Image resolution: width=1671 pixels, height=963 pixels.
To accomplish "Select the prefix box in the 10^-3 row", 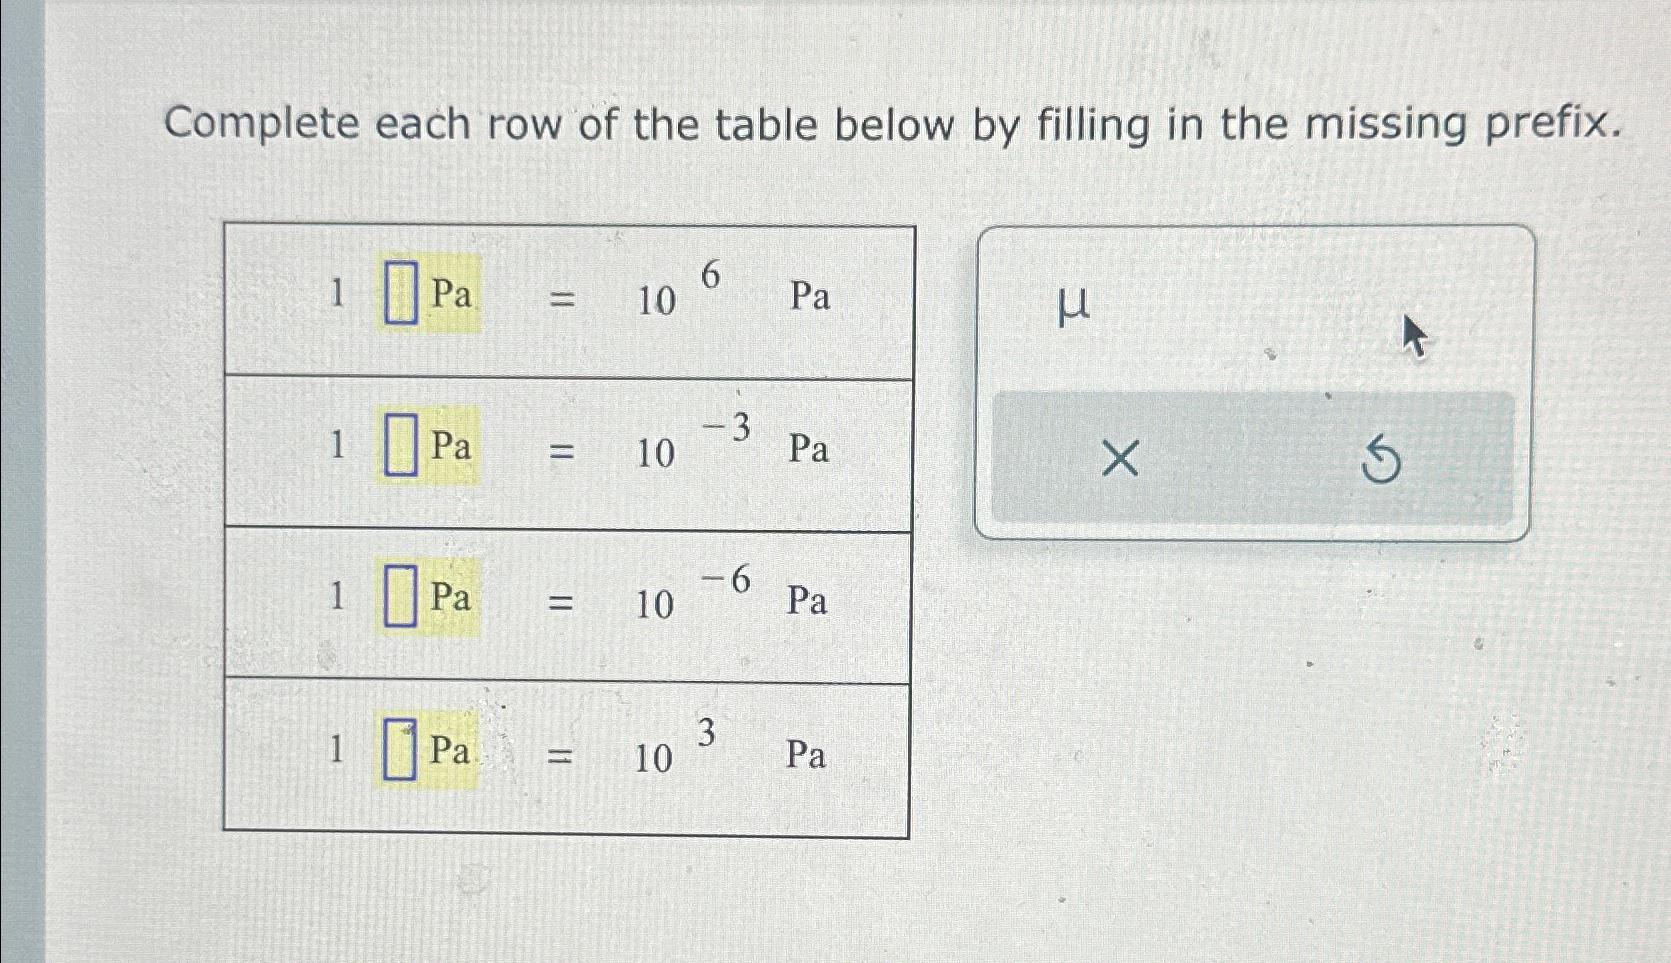I will tap(399, 446).
